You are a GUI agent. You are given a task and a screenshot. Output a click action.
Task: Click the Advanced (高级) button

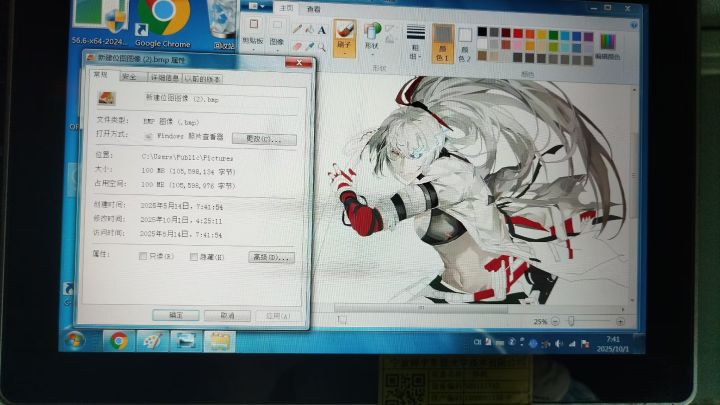tap(271, 258)
